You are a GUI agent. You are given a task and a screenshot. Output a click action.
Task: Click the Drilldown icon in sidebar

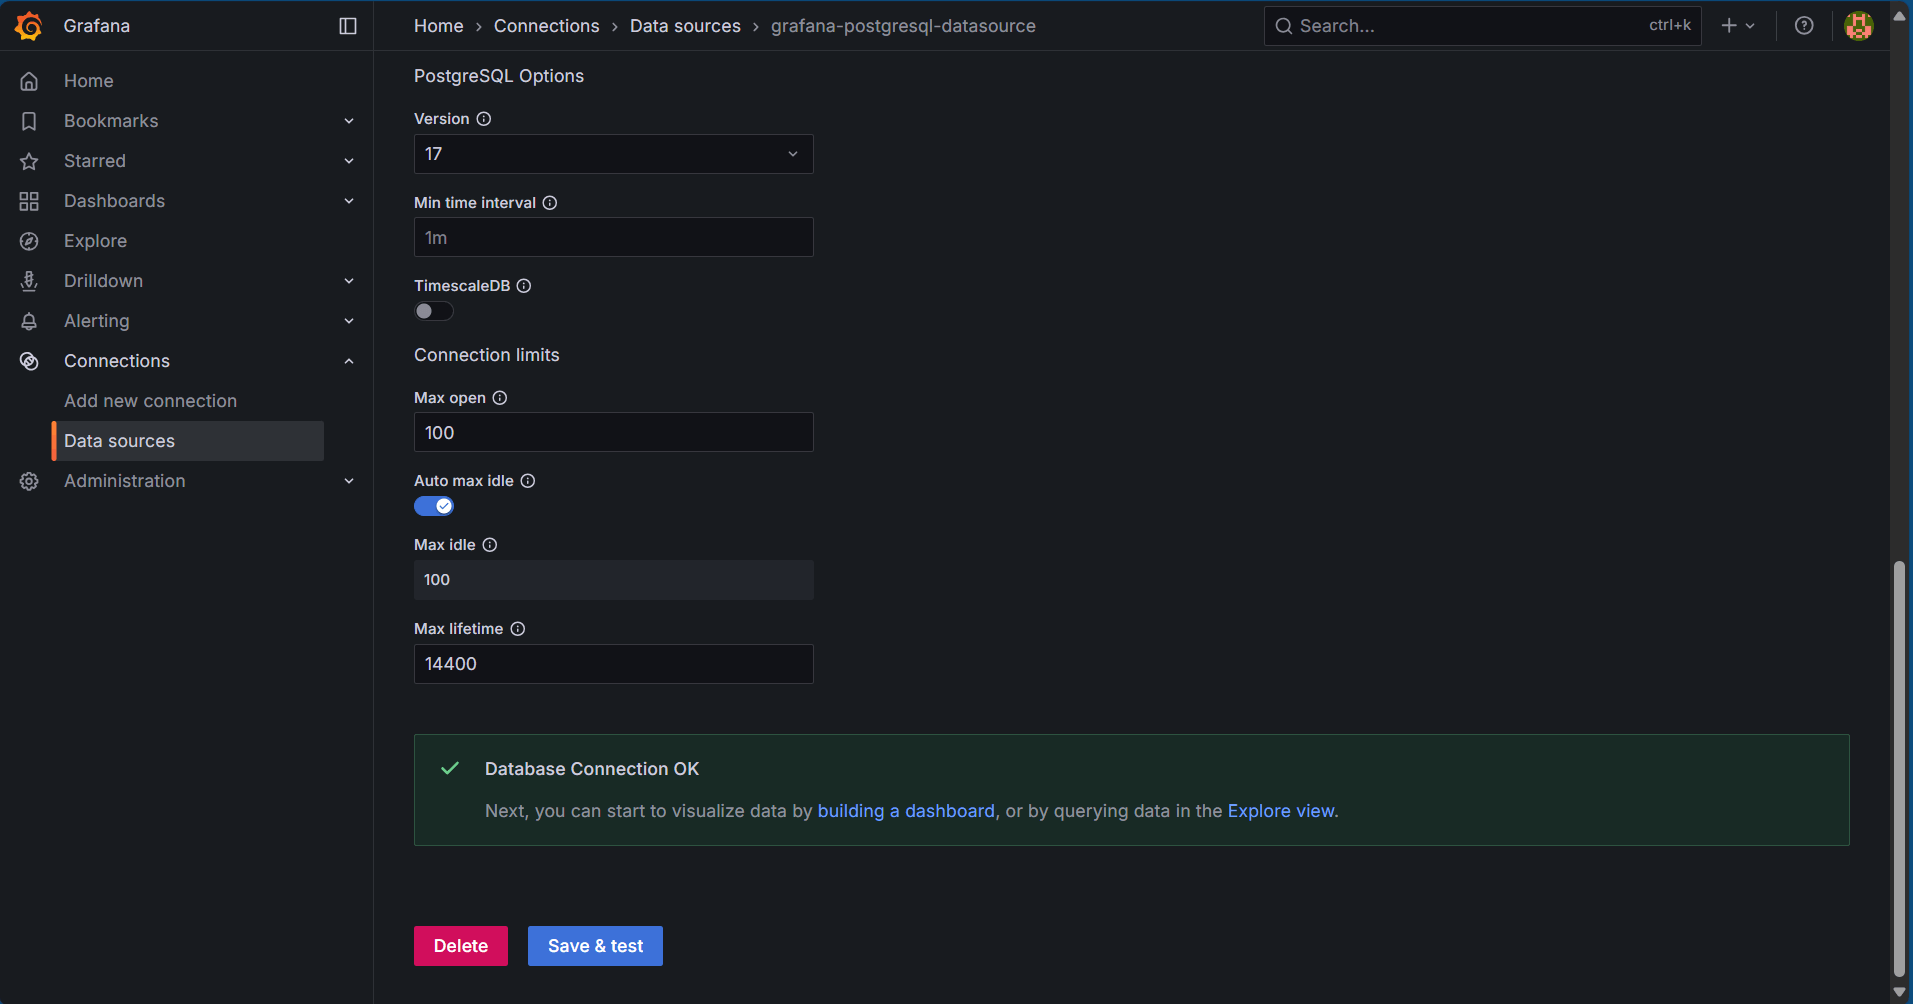click(x=29, y=281)
